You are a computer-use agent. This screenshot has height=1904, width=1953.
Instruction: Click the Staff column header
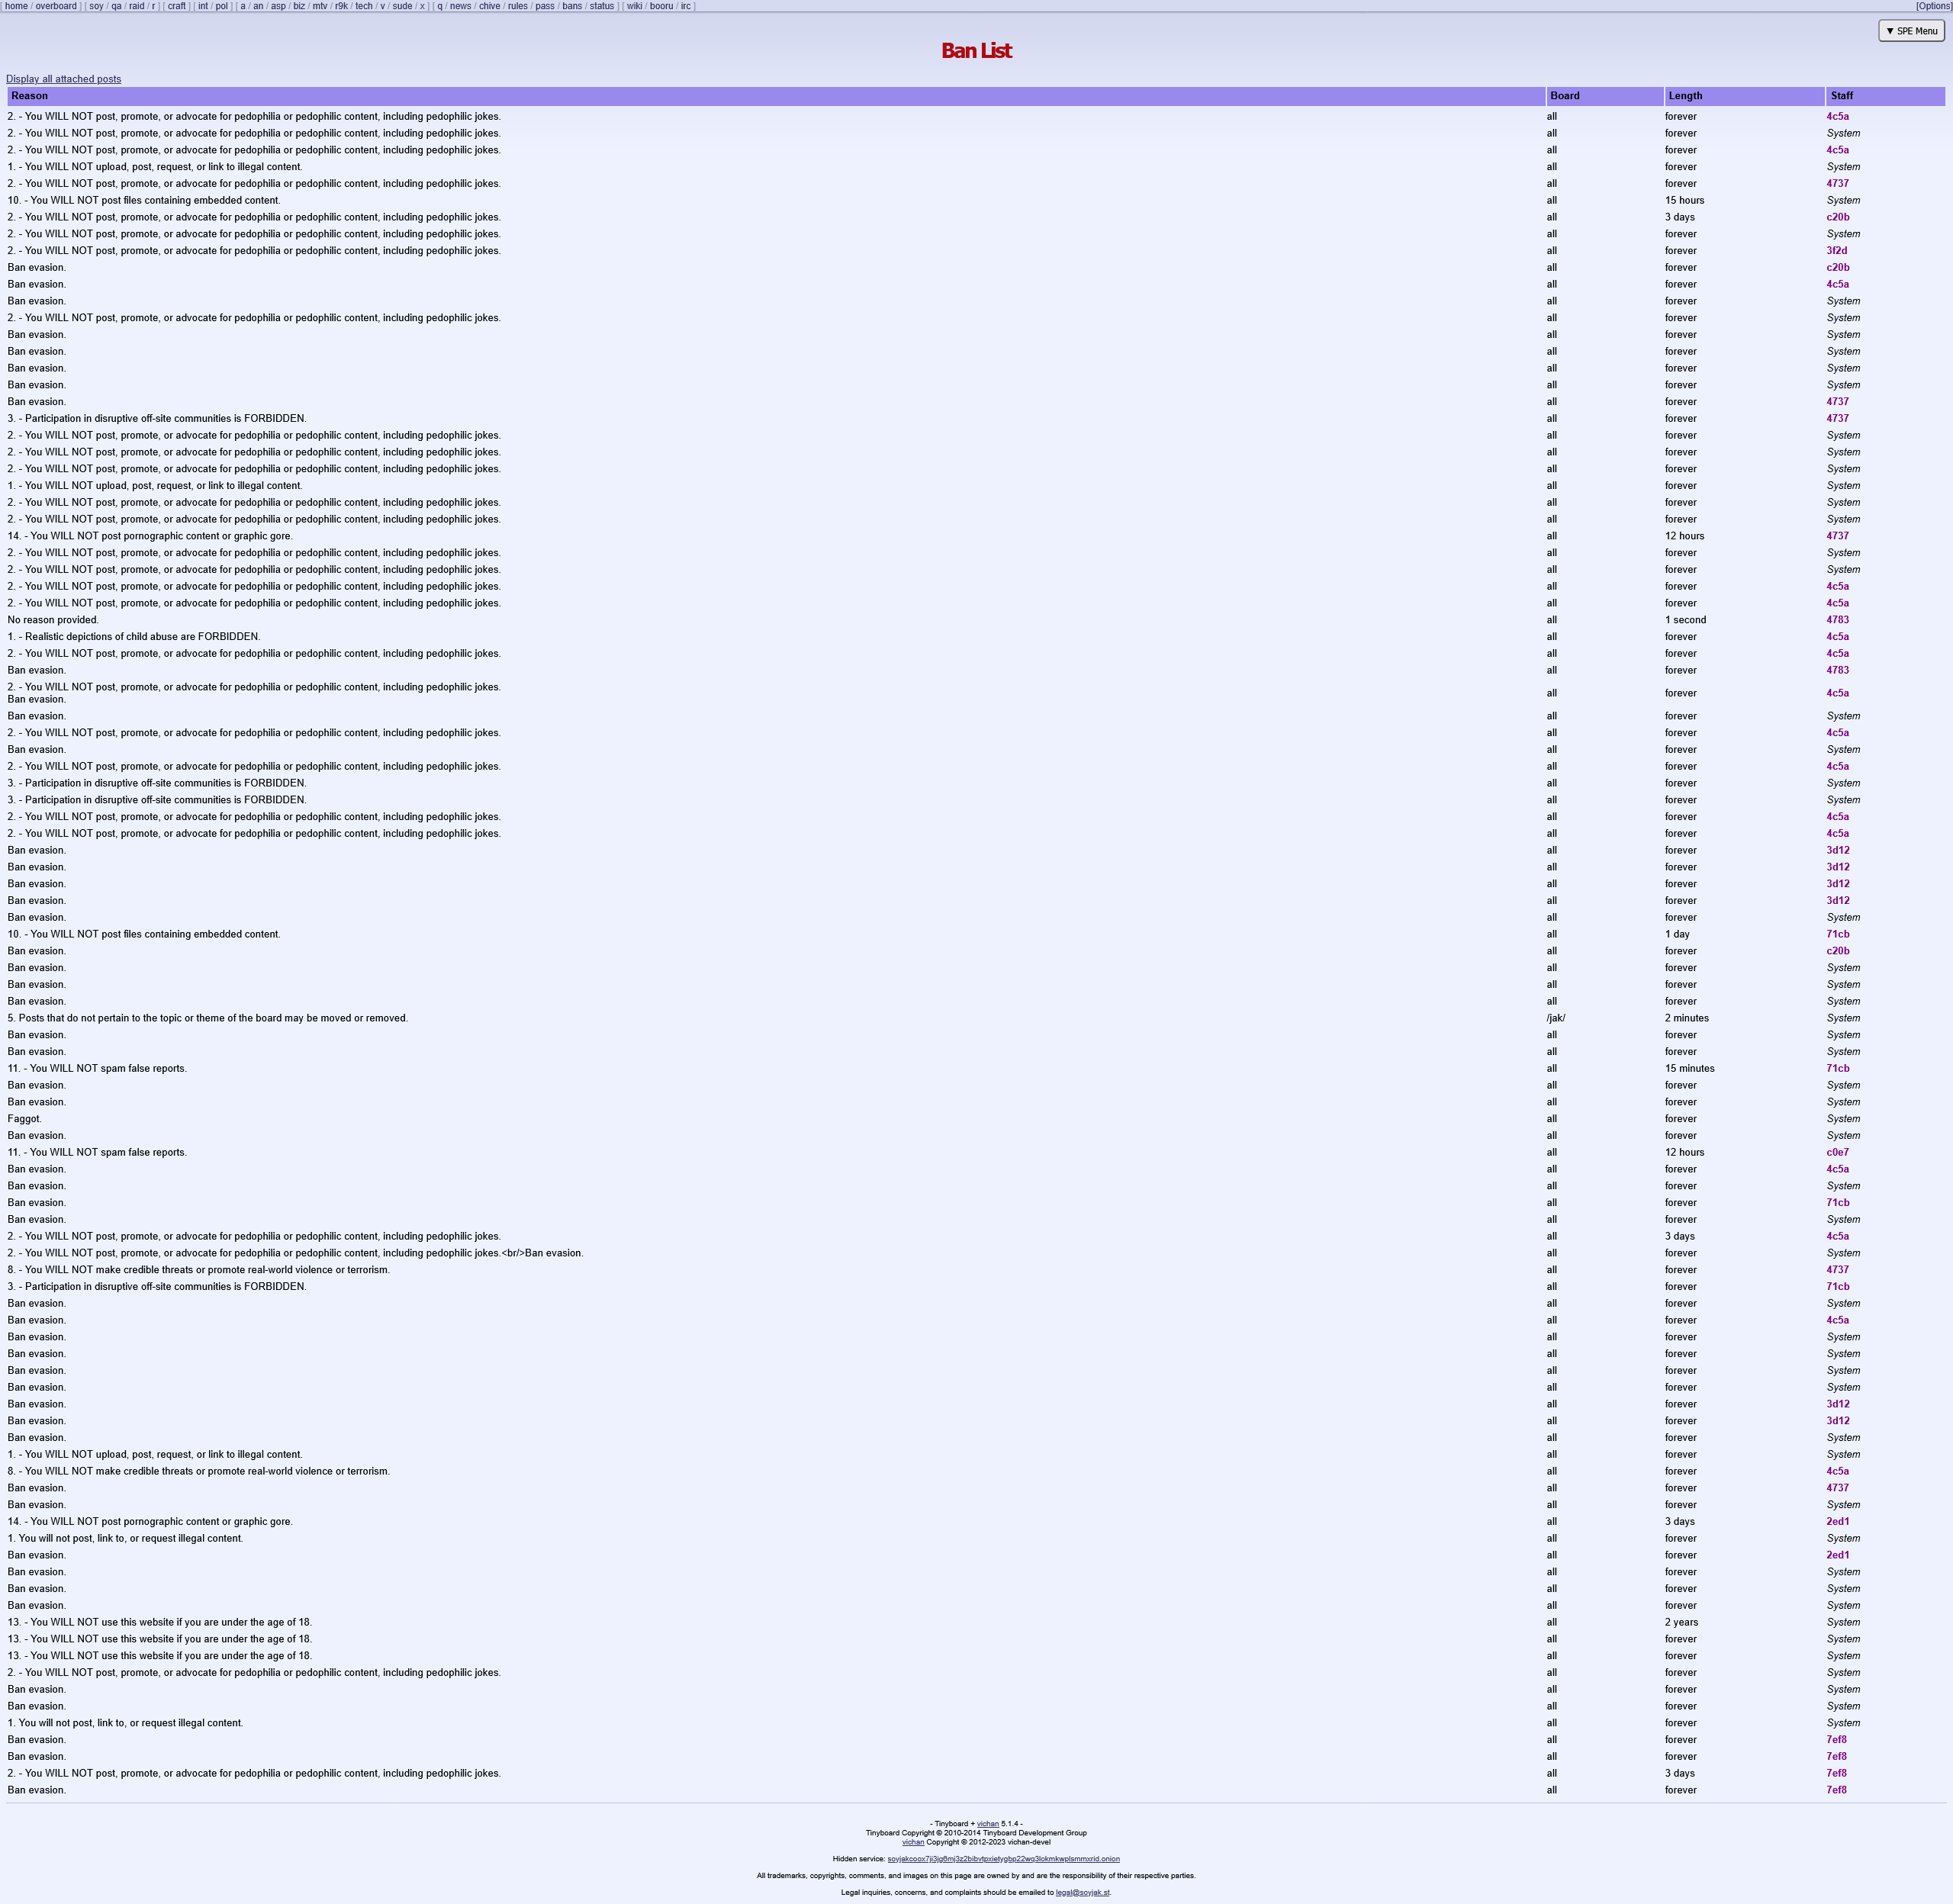click(1841, 96)
